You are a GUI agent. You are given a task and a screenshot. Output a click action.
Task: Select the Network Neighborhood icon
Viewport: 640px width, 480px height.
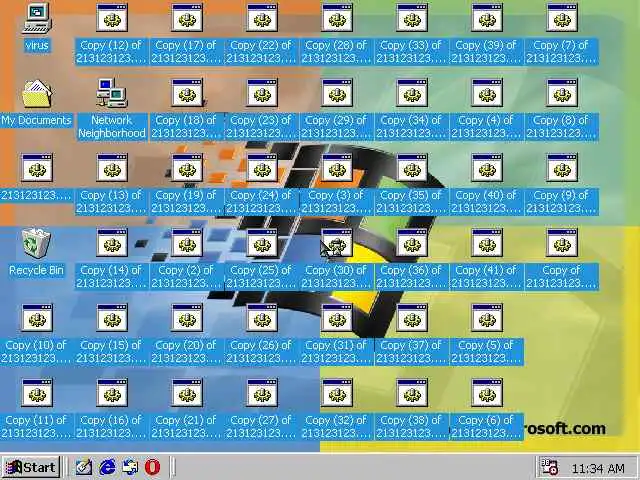pos(112,93)
